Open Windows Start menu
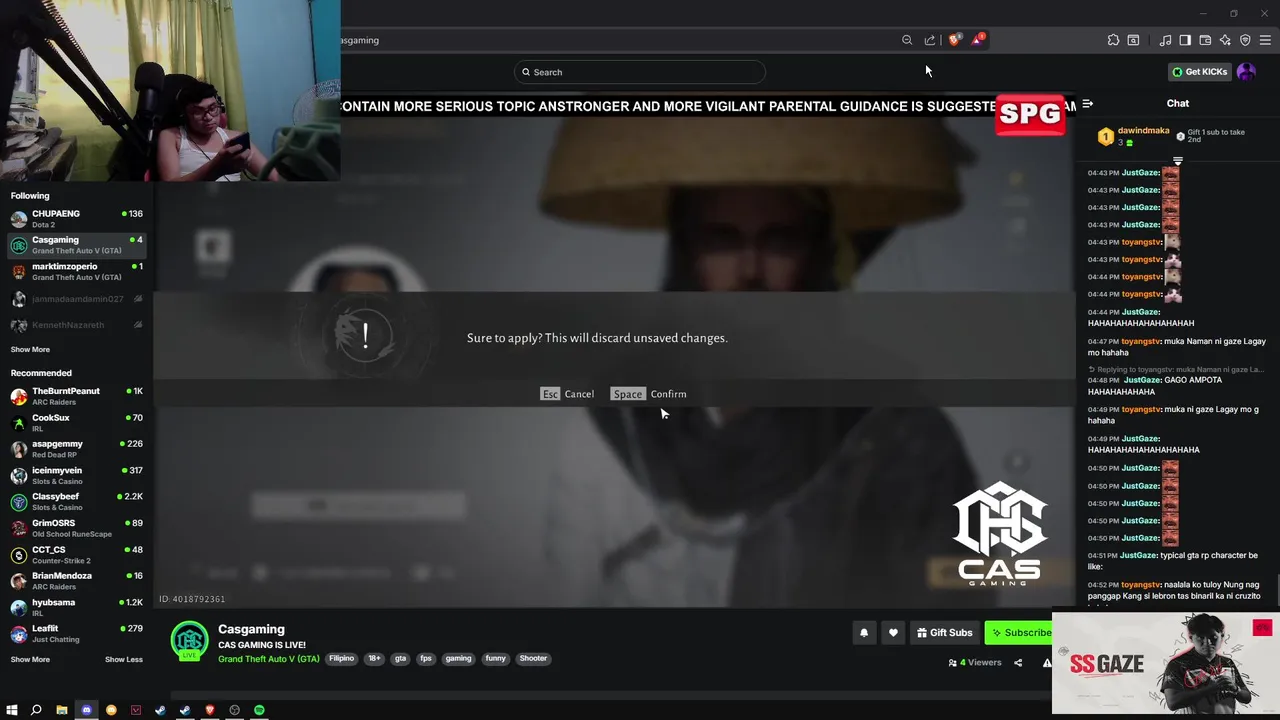Image resolution: width=1280 pixels, height=720 pixels. [x=11, y=710]
